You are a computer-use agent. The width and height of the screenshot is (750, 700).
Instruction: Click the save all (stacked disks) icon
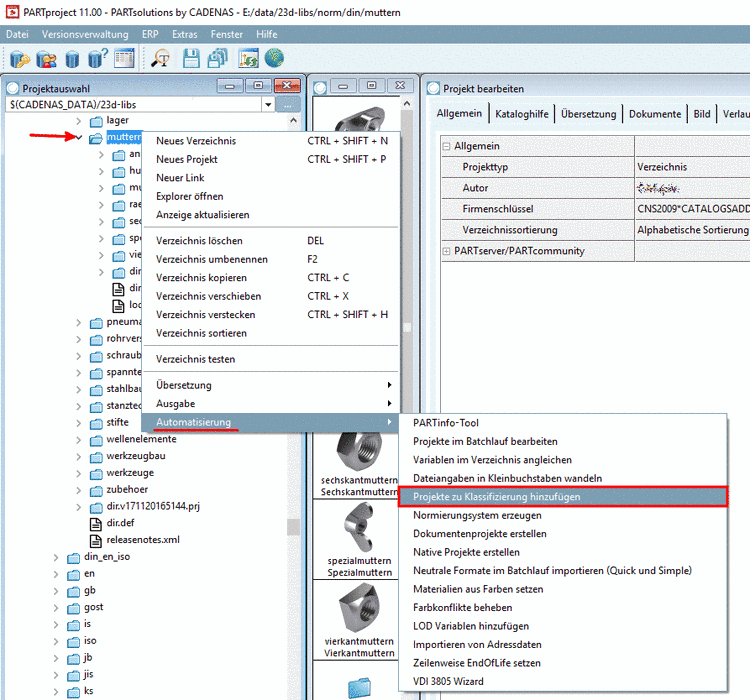pos(218,58)
